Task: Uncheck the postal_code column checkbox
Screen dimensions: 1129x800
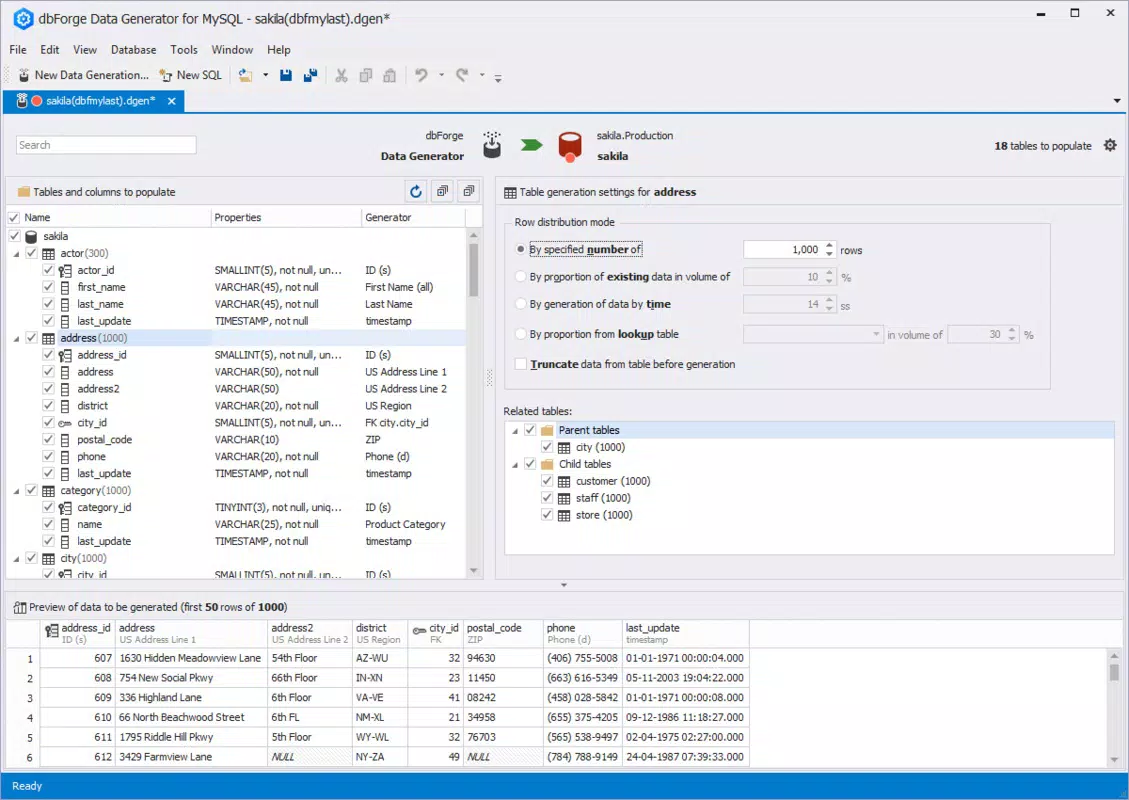Action: 48,439
